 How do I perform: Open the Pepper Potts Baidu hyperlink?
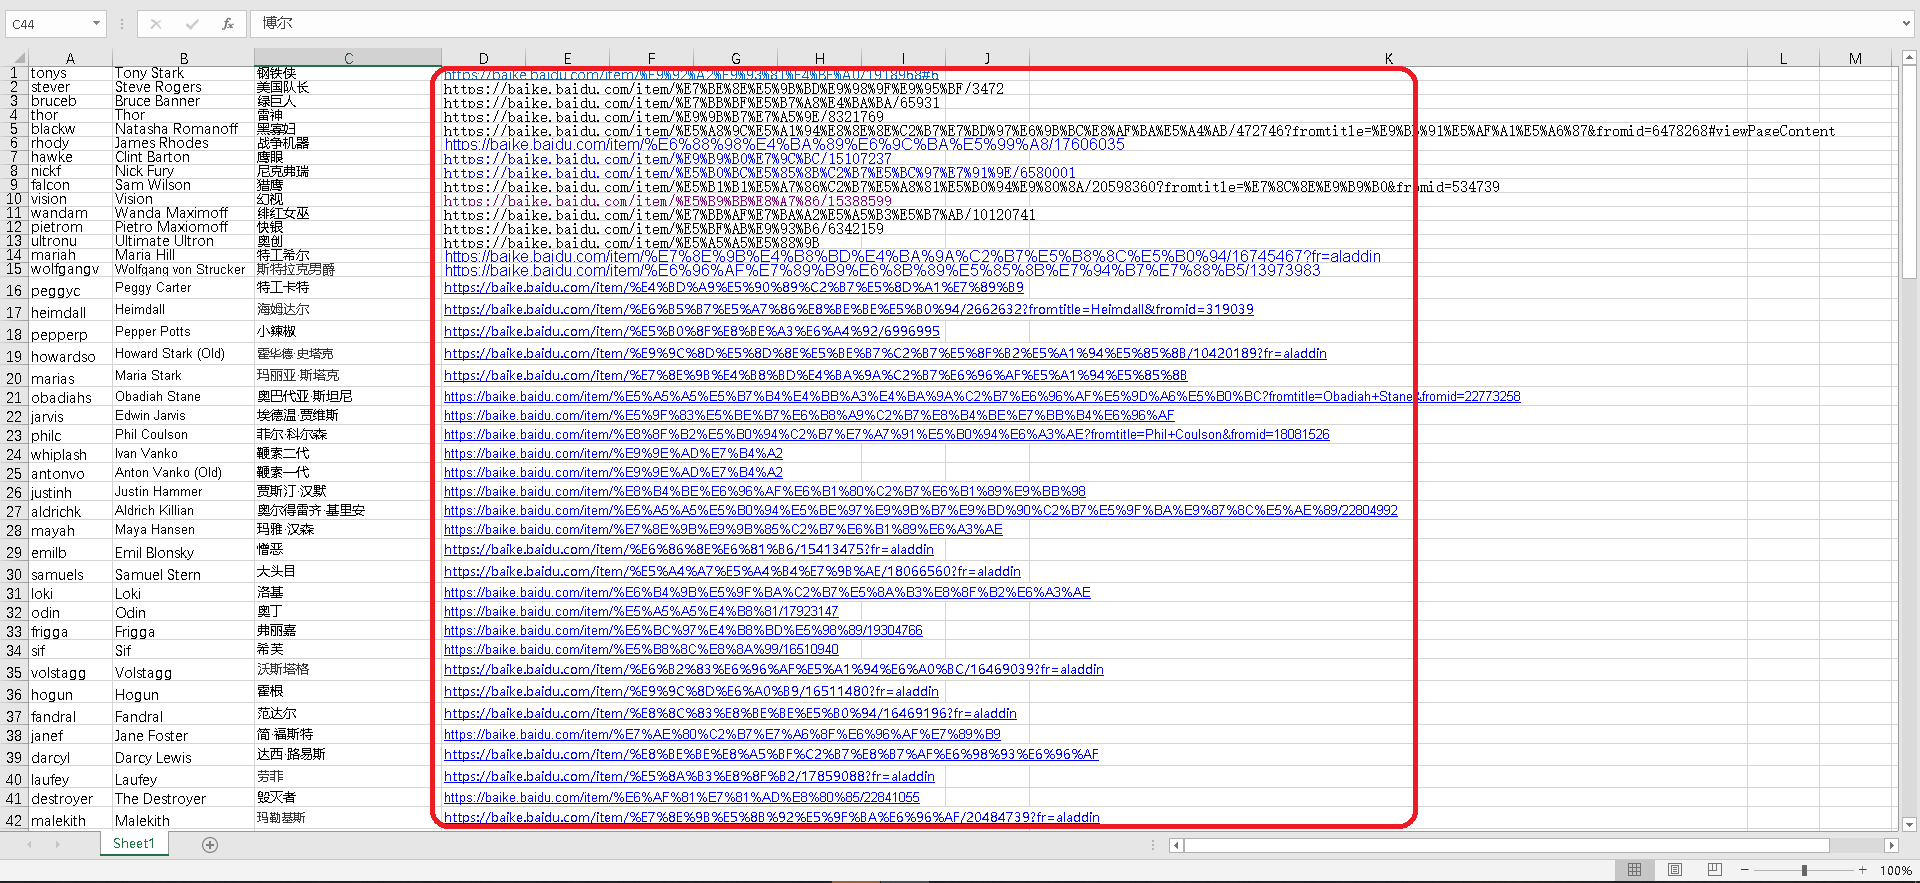pyautogui.click(x=691, y=332)
